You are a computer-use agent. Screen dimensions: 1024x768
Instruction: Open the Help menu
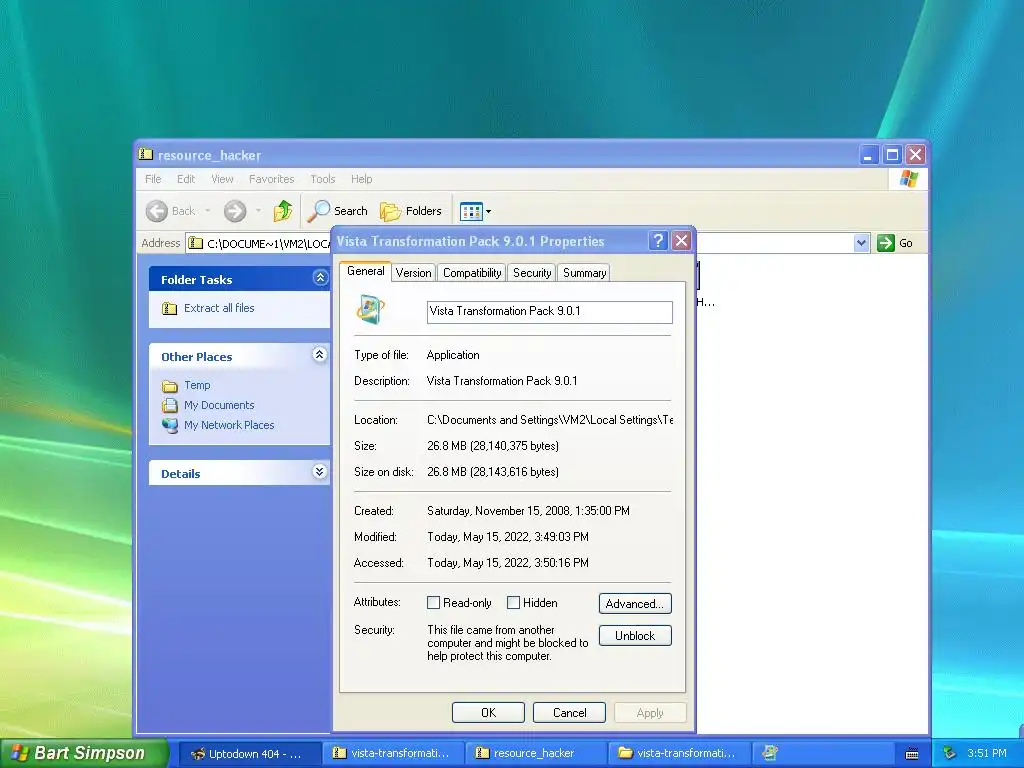click(x=361, y=179)
